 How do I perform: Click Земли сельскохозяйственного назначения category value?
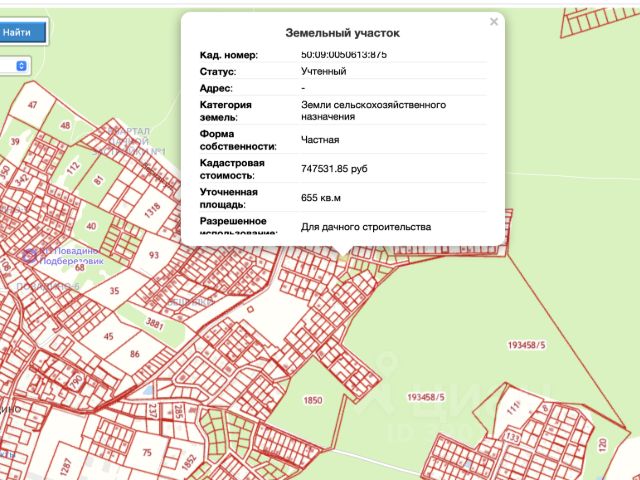pyautogui.click(x=373, y=111)
